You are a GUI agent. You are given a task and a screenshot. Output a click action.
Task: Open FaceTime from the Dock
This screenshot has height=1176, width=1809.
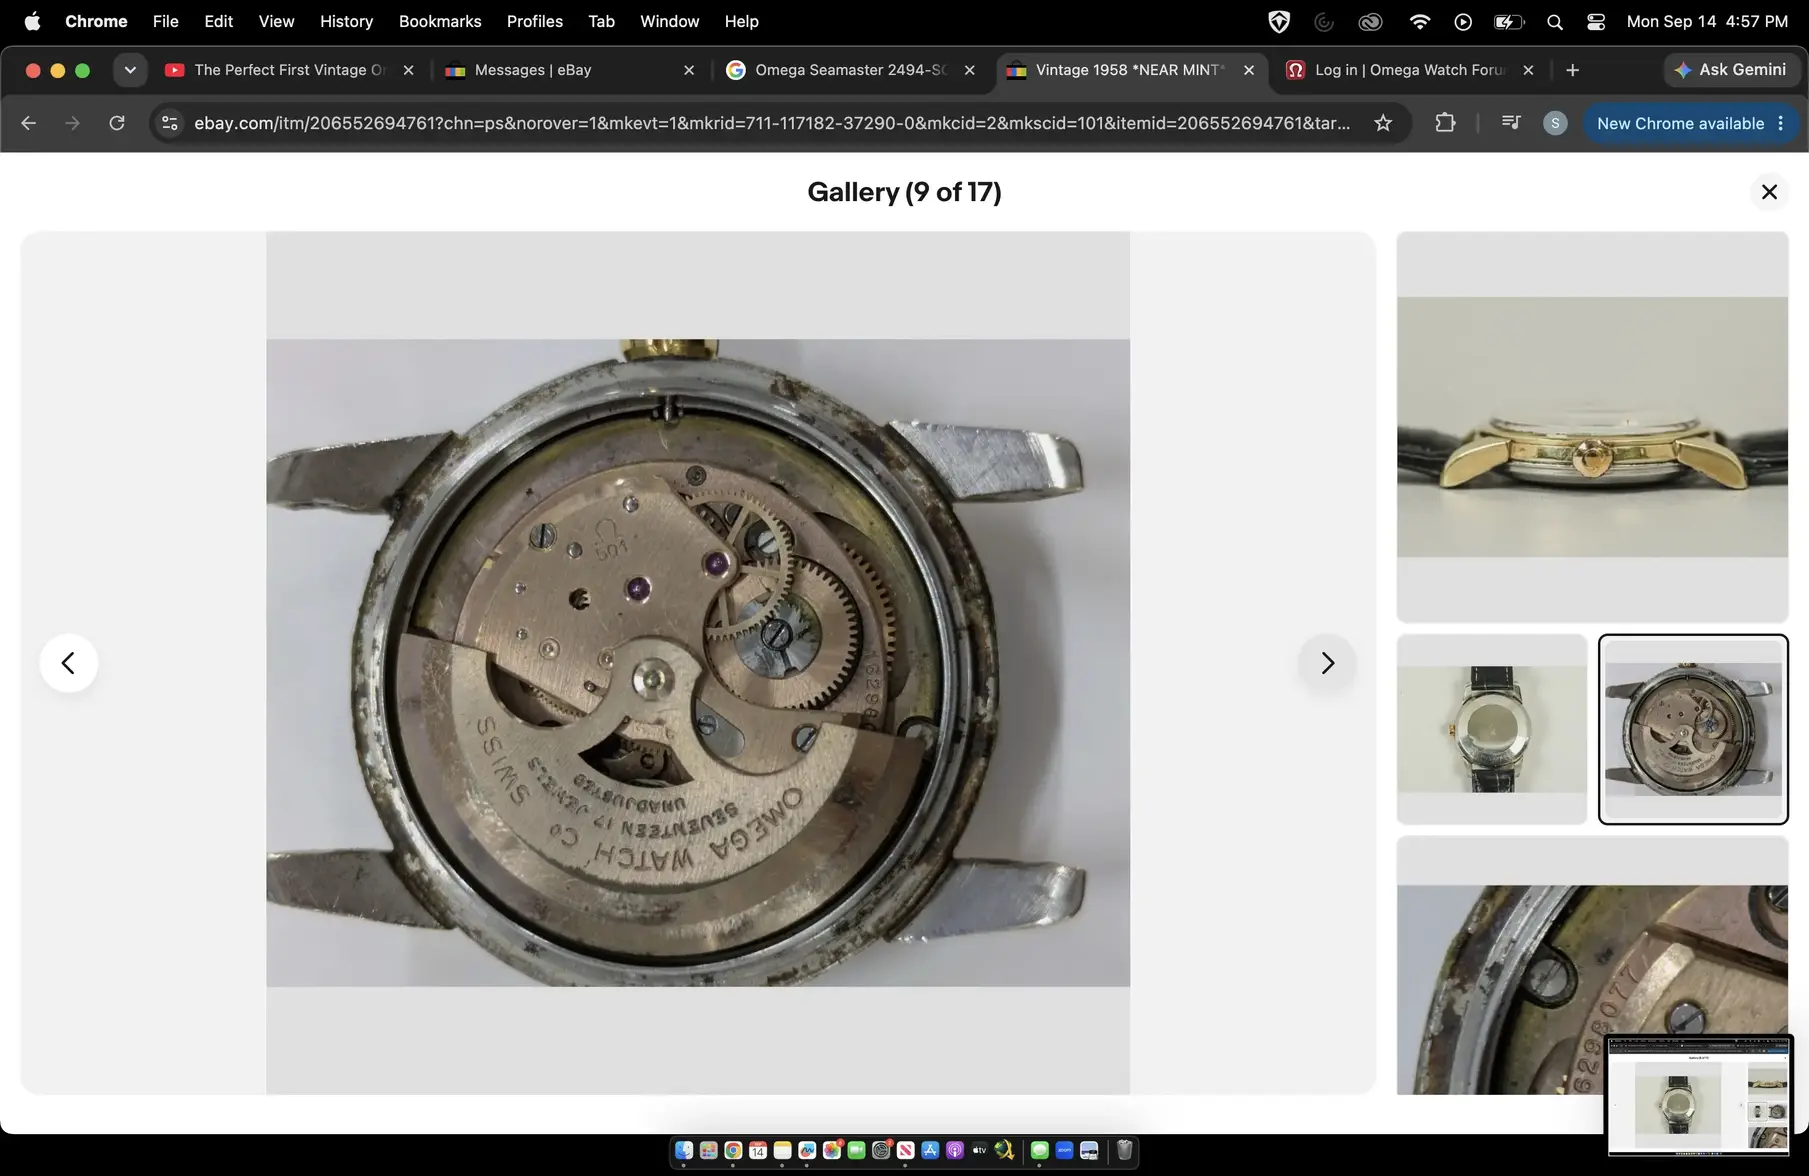coord(856,1150)
